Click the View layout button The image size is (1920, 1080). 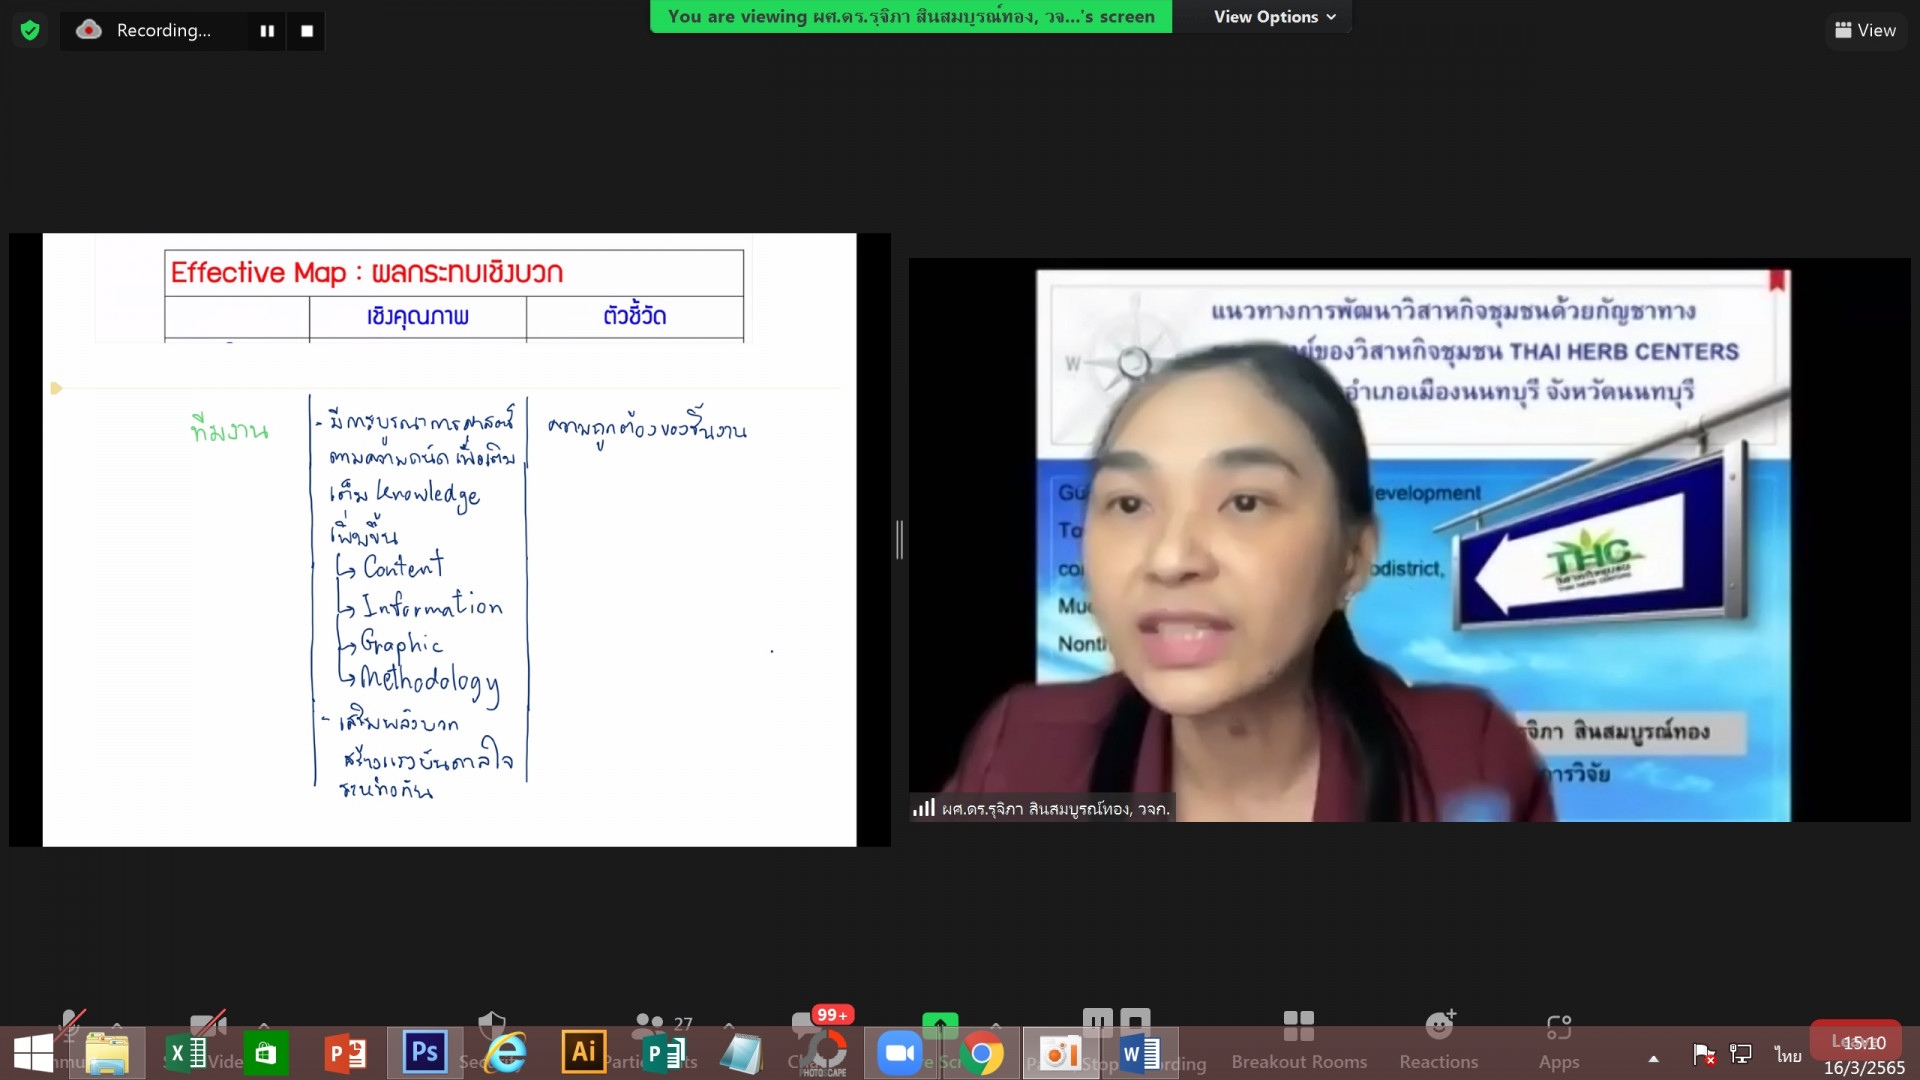point(1865,30)
